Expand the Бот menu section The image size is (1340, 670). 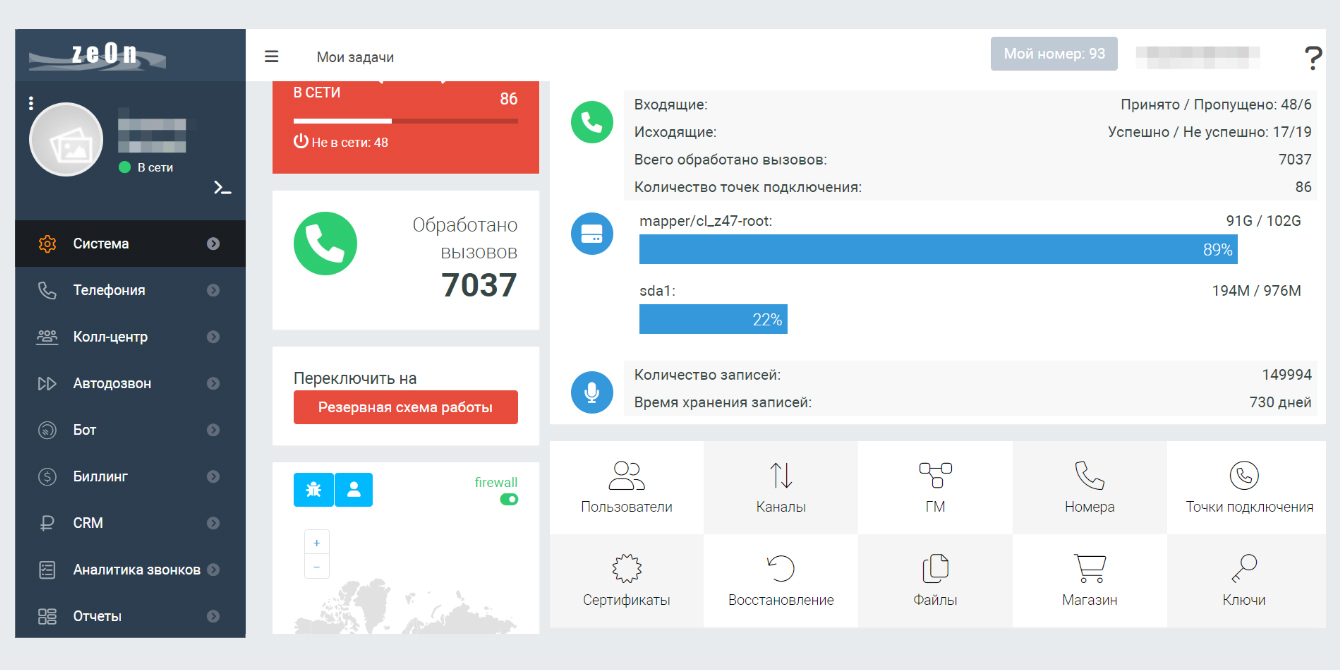(130, 430)
